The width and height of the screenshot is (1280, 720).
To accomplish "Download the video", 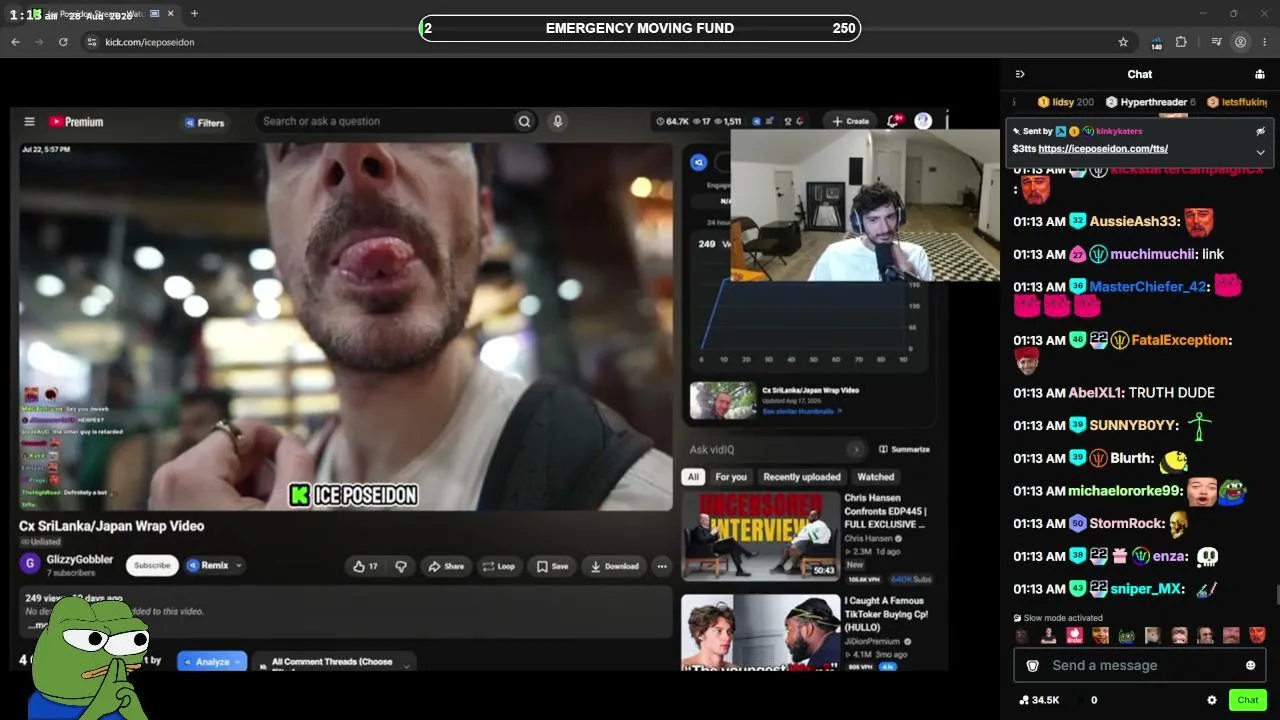I will click(614, 566).
